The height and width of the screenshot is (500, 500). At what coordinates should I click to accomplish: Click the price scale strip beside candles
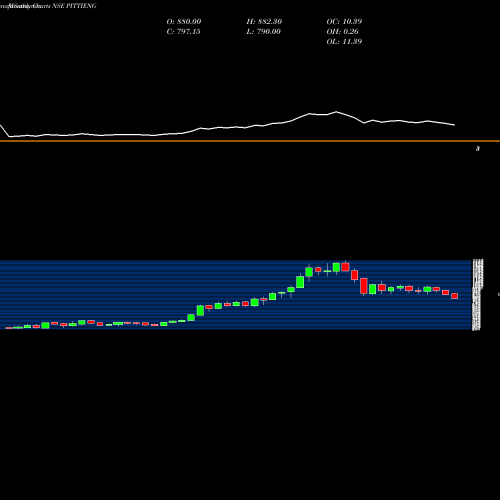coord(477,295)
